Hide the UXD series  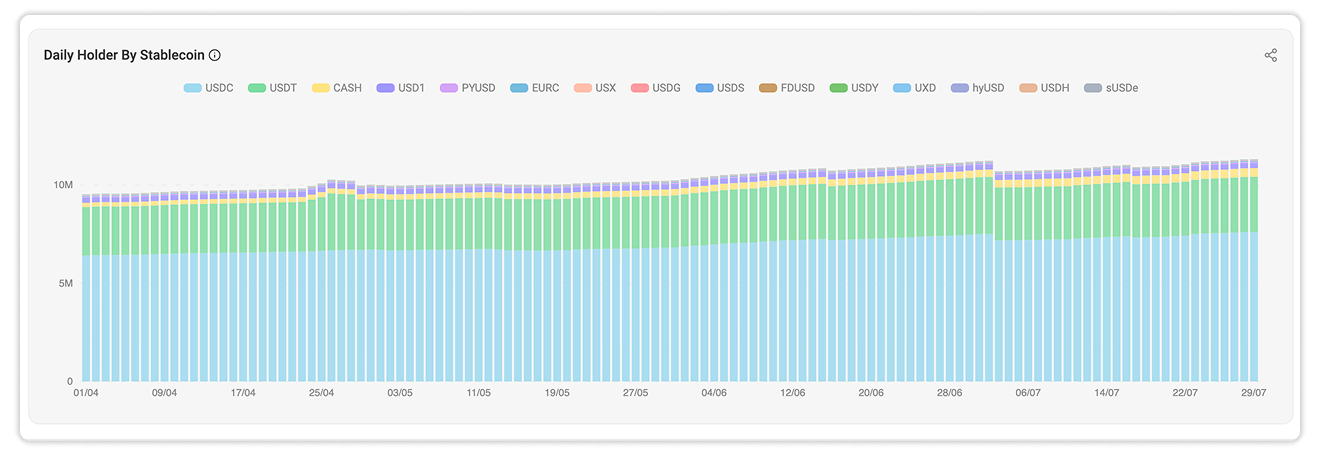(x=915, y=88)
